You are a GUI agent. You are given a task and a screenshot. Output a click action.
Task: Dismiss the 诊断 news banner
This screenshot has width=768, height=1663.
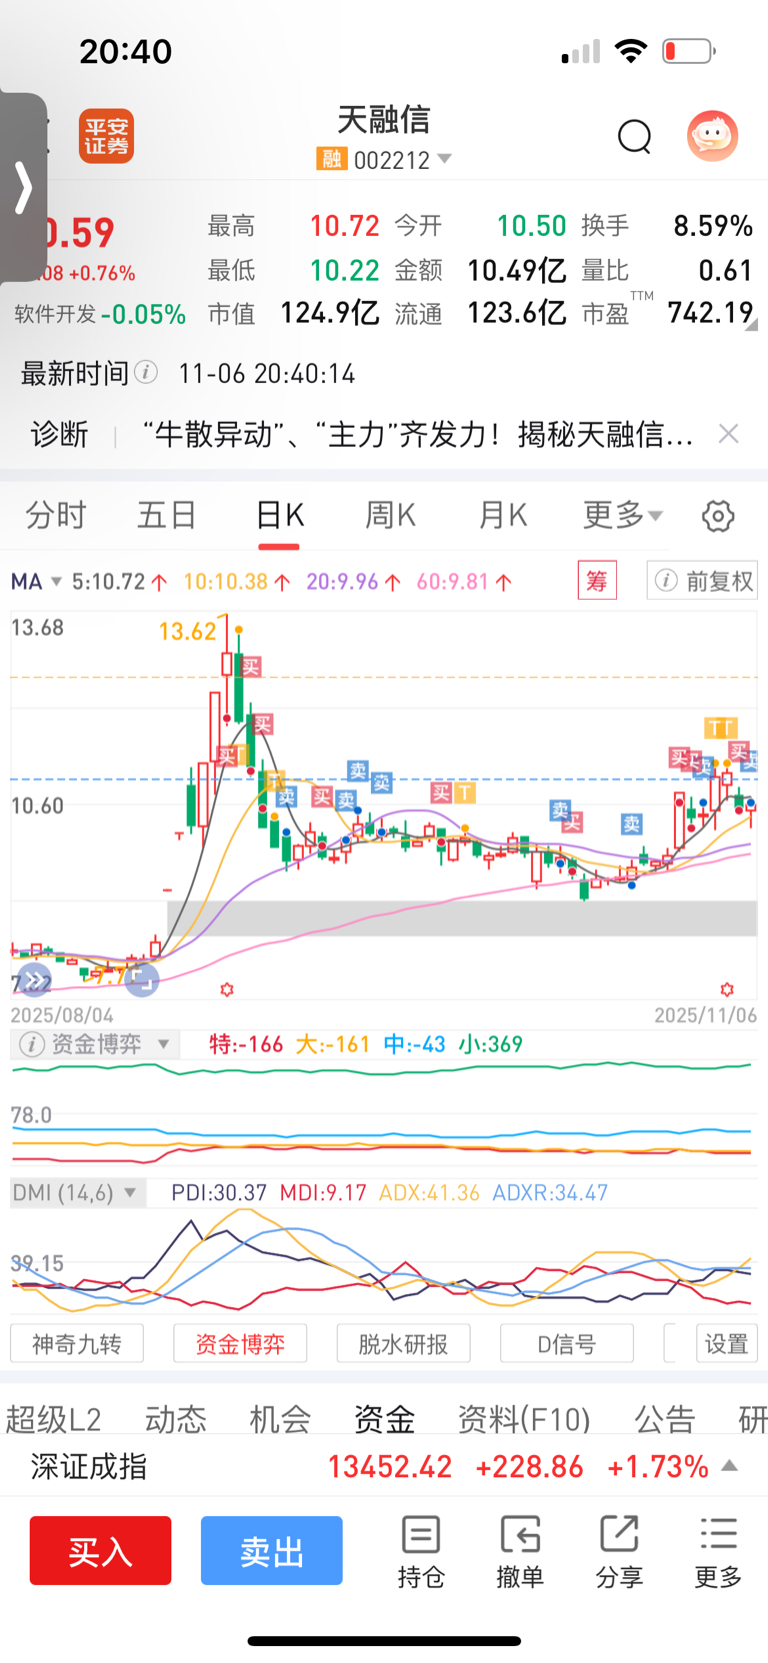tap(729, 433)
